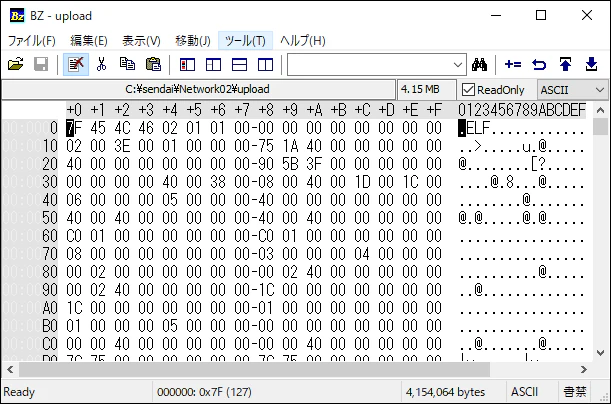Open the ツール(T) menu
This screenshot has width=611, height=404.
pyautogui.click(x=245, y=41)
